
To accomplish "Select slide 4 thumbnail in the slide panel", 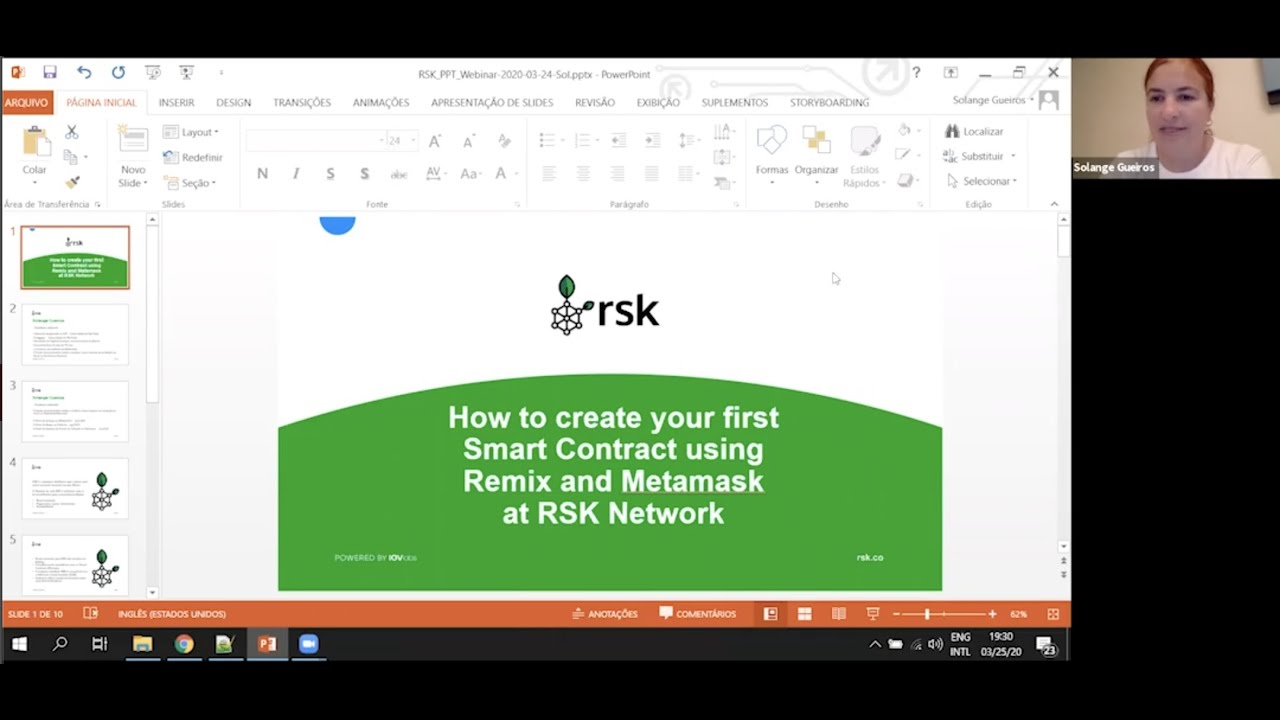I will click(75, 488).
